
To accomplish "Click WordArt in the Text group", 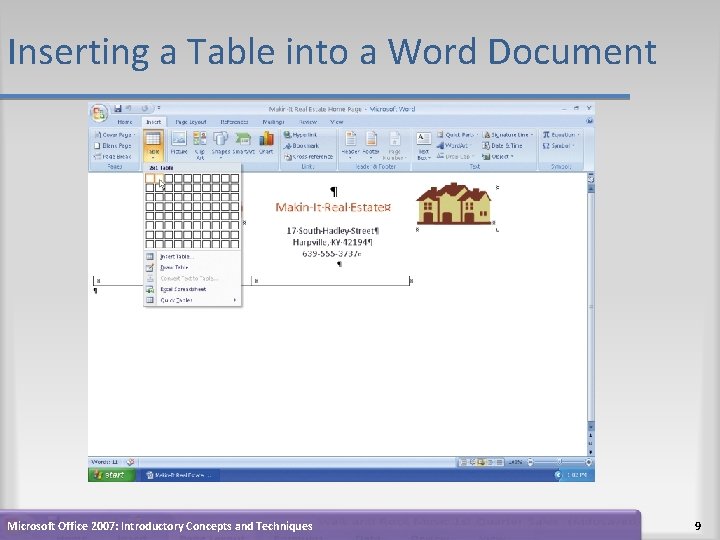I will [452, 146].
